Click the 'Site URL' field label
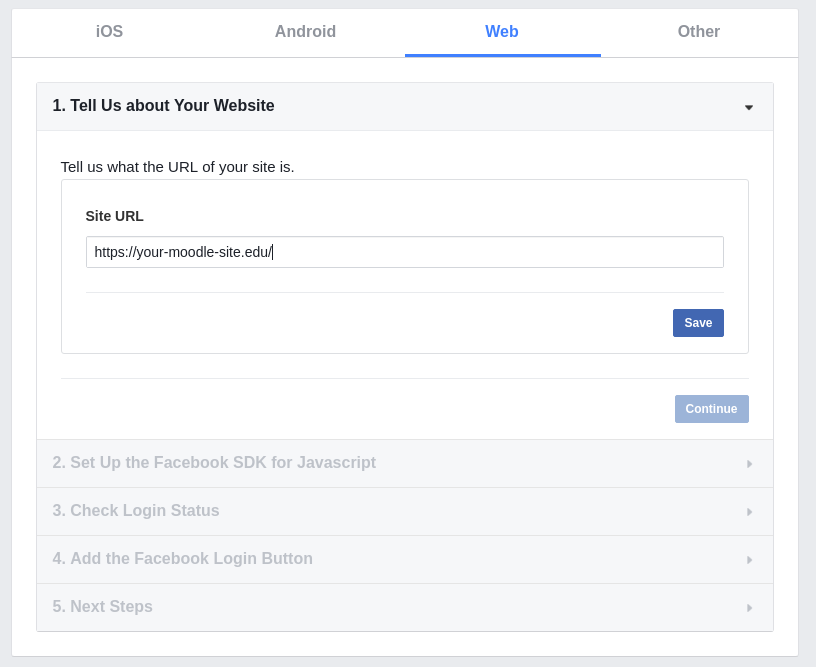 tap(115, 216)
